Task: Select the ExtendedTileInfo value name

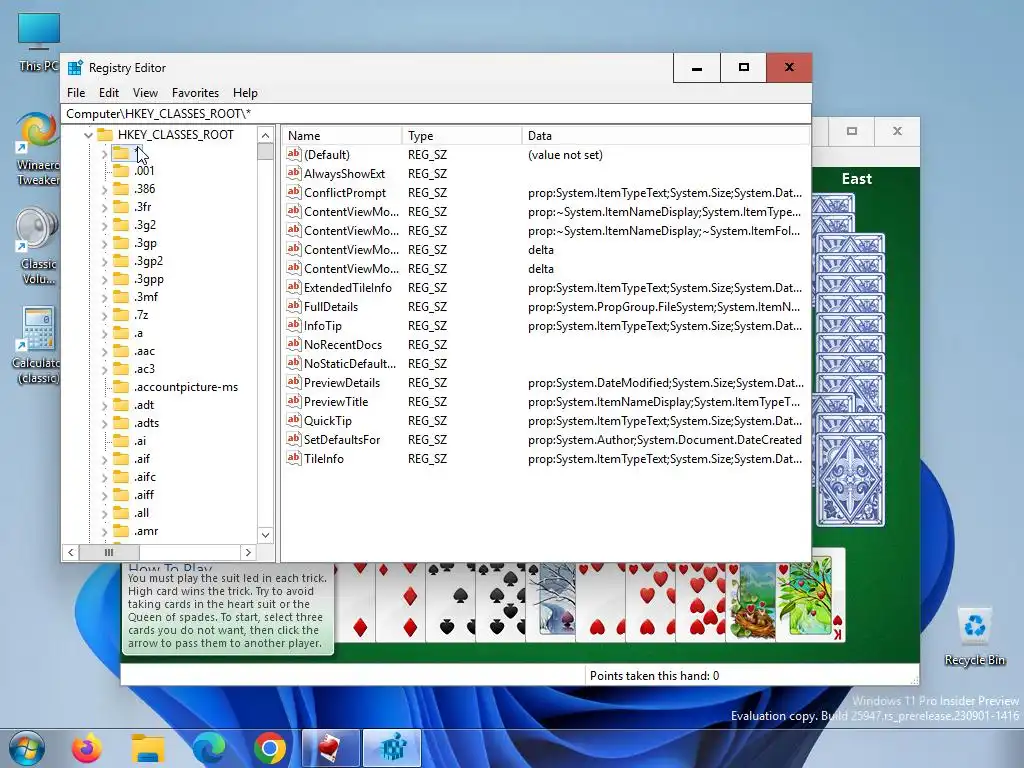Action: click(x=347, y=287)
